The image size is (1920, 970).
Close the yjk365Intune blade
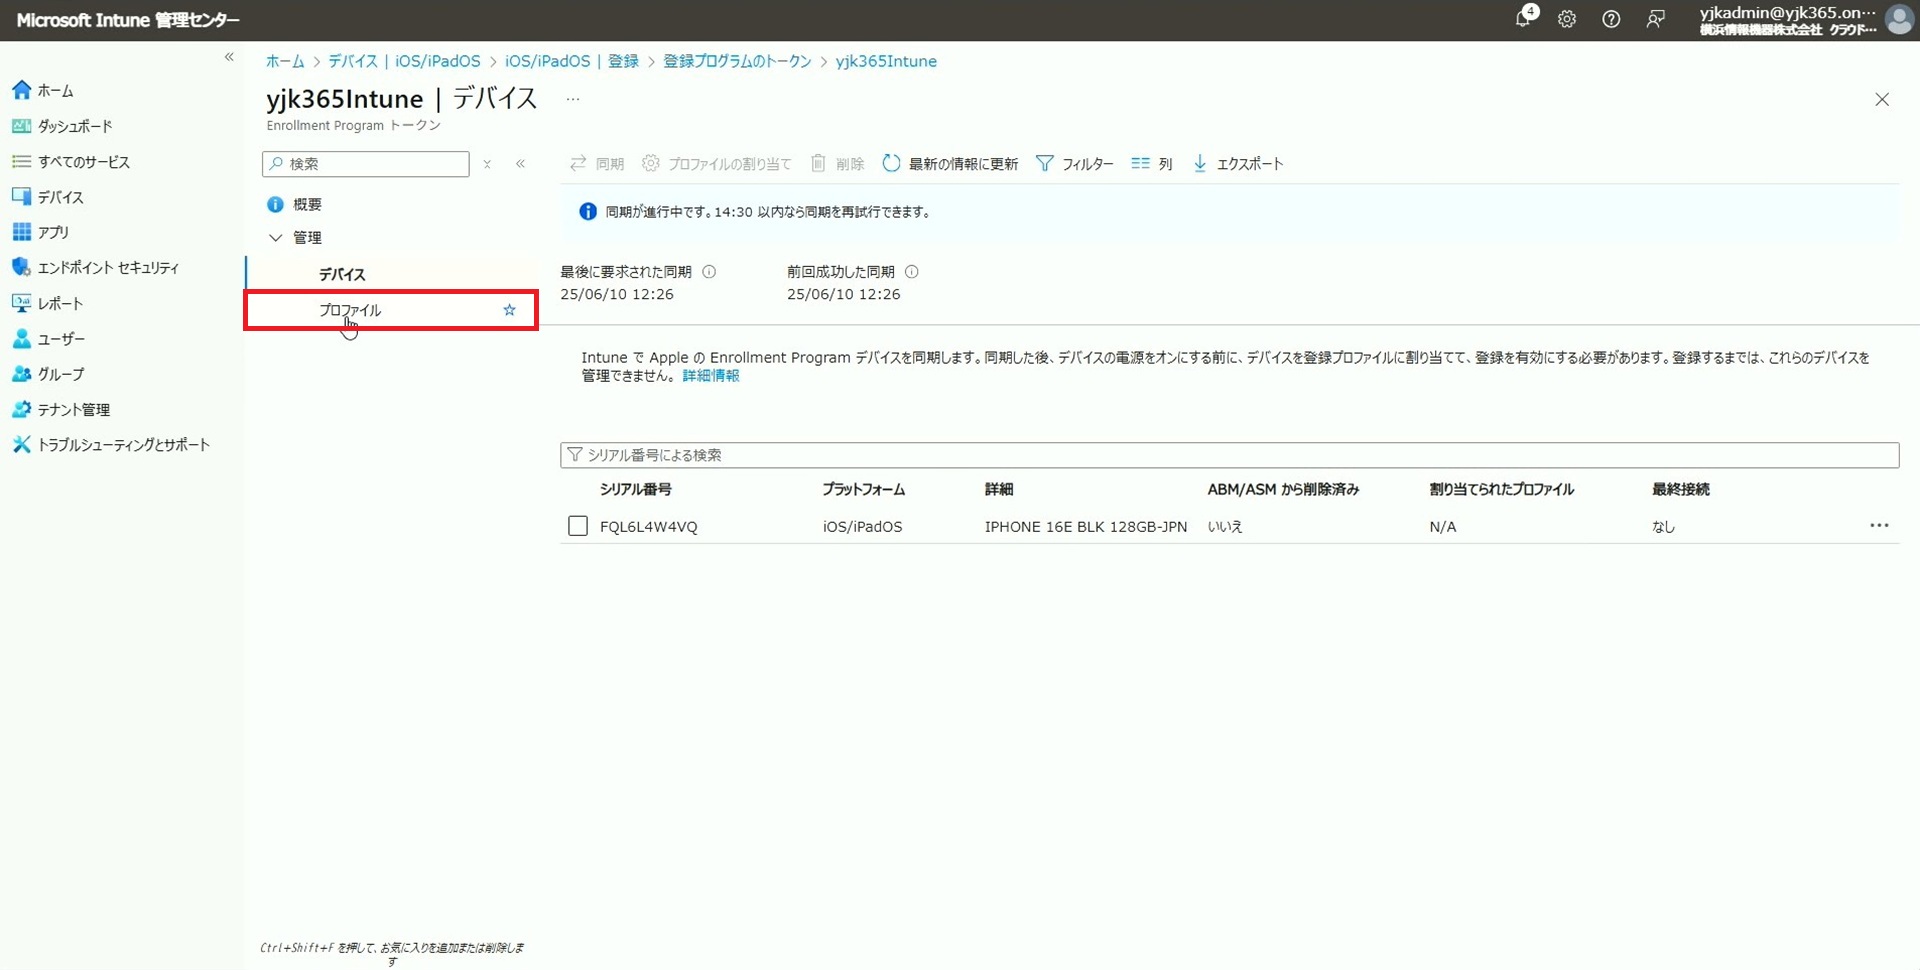pos(1882,99)
